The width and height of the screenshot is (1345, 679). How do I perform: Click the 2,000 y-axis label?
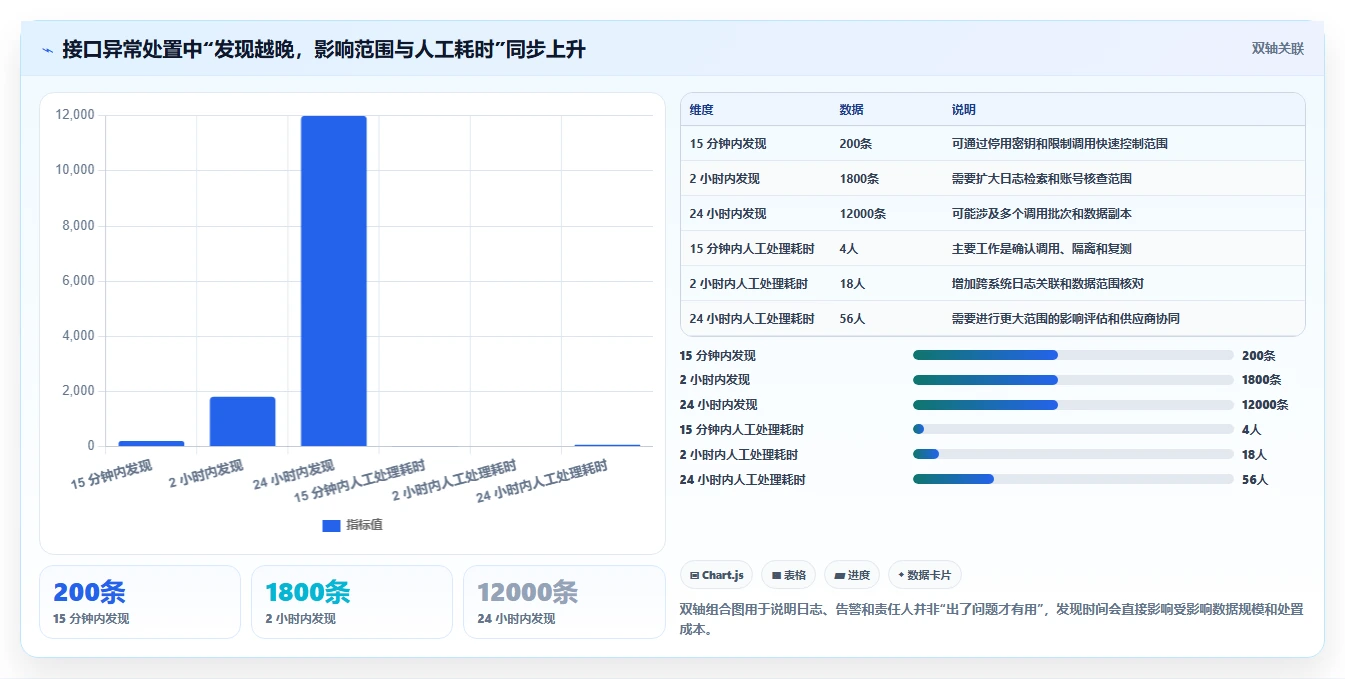pos(78,392)
